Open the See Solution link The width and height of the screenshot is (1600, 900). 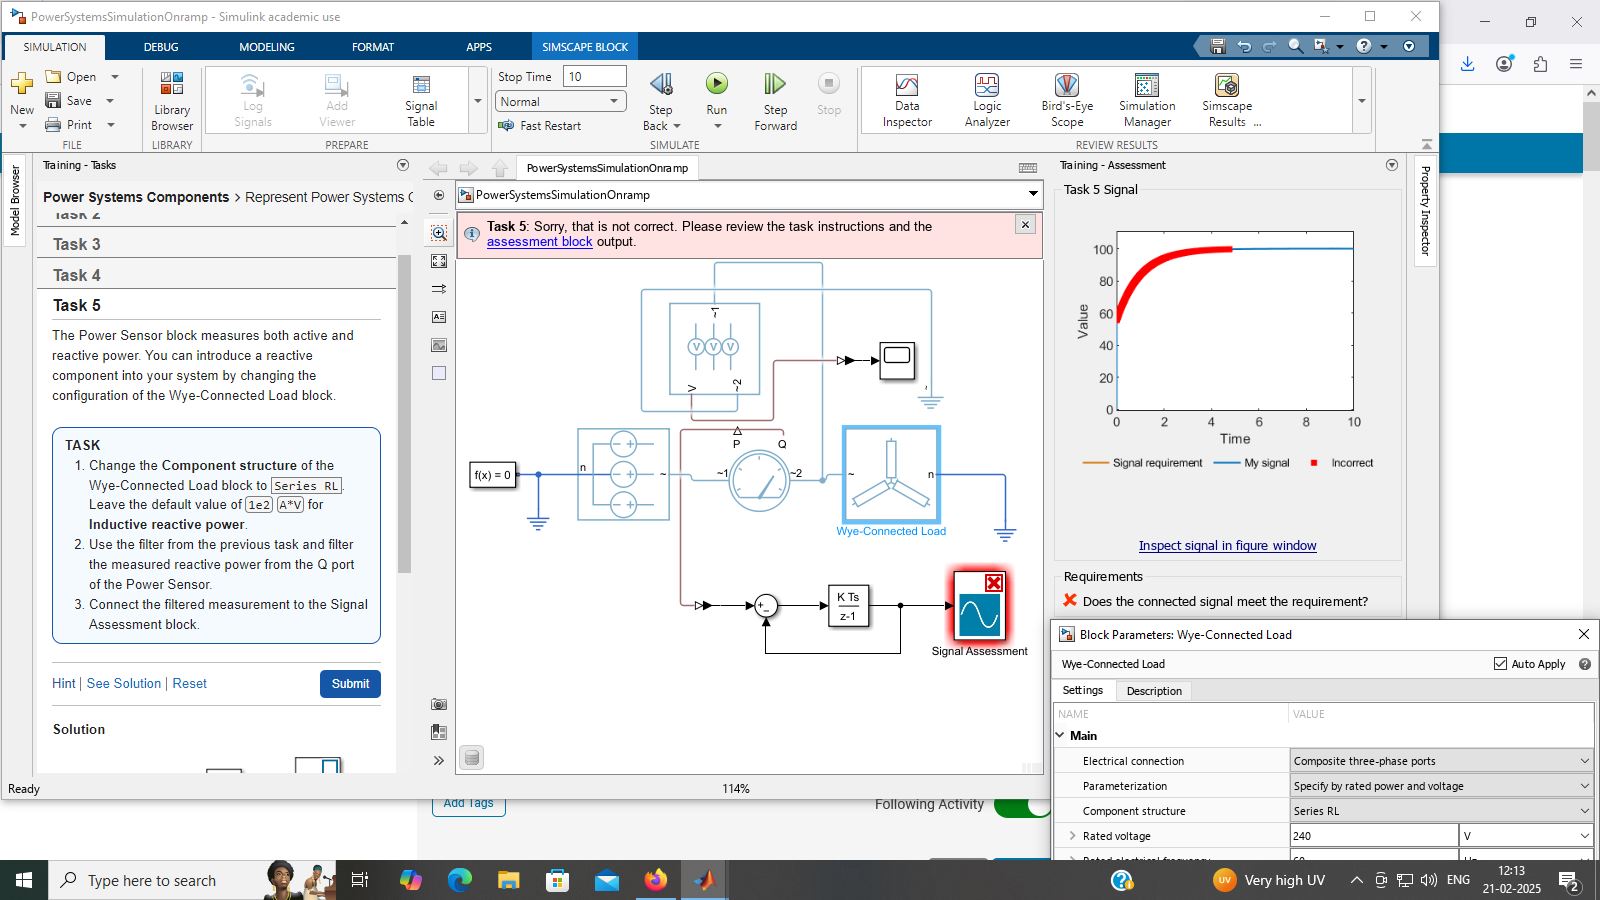124,684
